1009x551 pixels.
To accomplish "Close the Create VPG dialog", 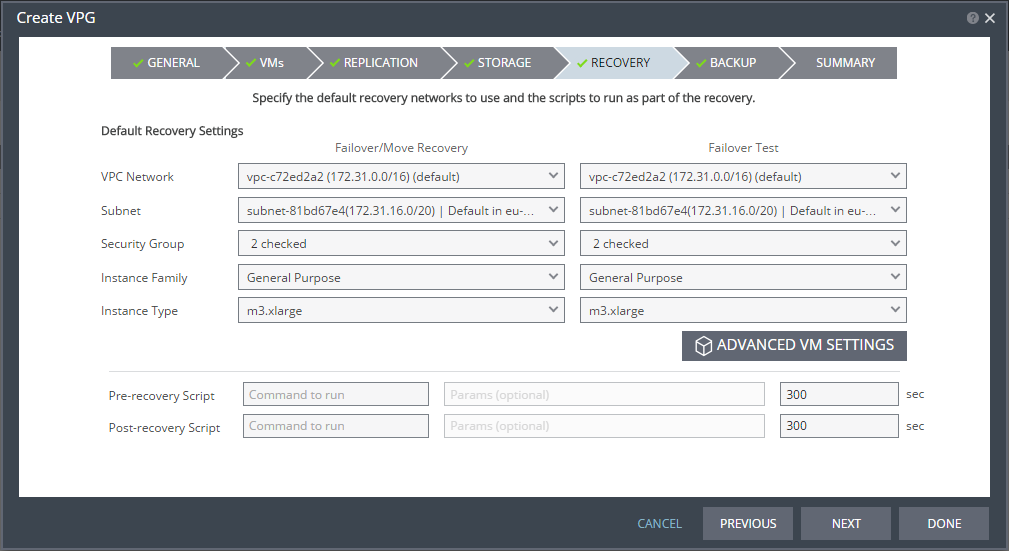I will 990,18.
